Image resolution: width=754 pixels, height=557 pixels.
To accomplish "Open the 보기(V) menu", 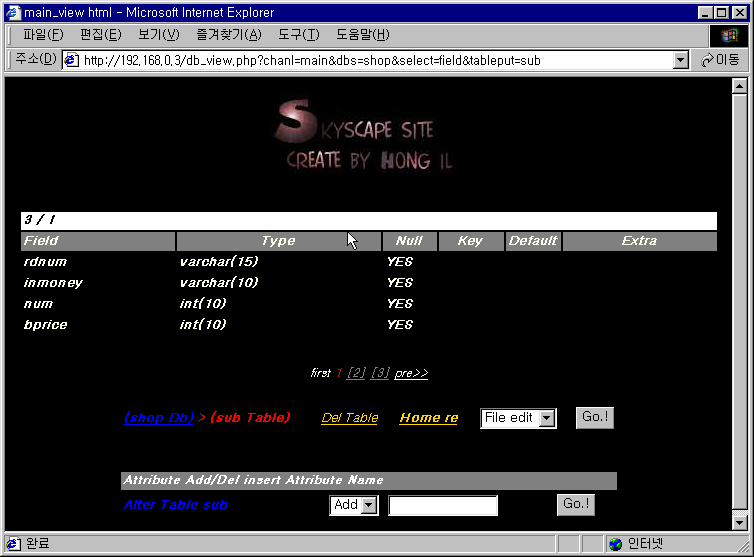I will click(158, 35).
